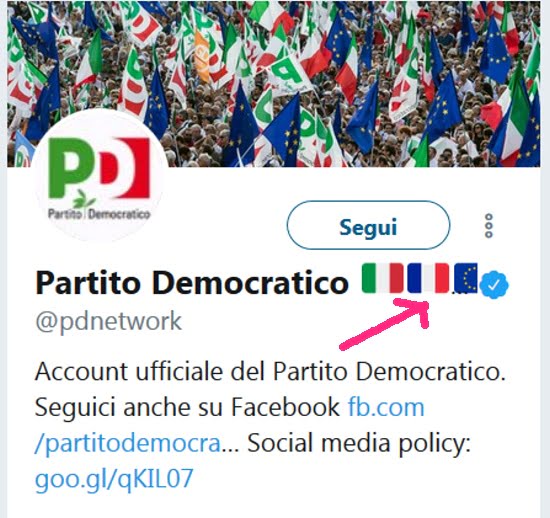Click the Account ufficiale bio sentence
The width and height of the screenshot is (550, 518).
(x=270, y=371)
